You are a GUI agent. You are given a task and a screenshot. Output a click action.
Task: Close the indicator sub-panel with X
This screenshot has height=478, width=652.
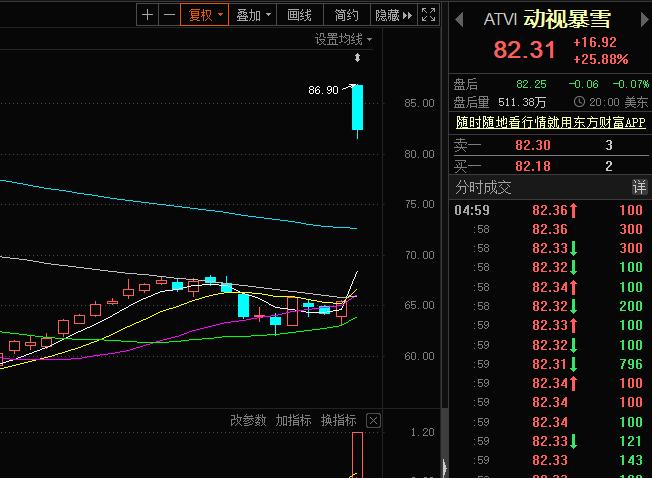(x=373, y=421)
